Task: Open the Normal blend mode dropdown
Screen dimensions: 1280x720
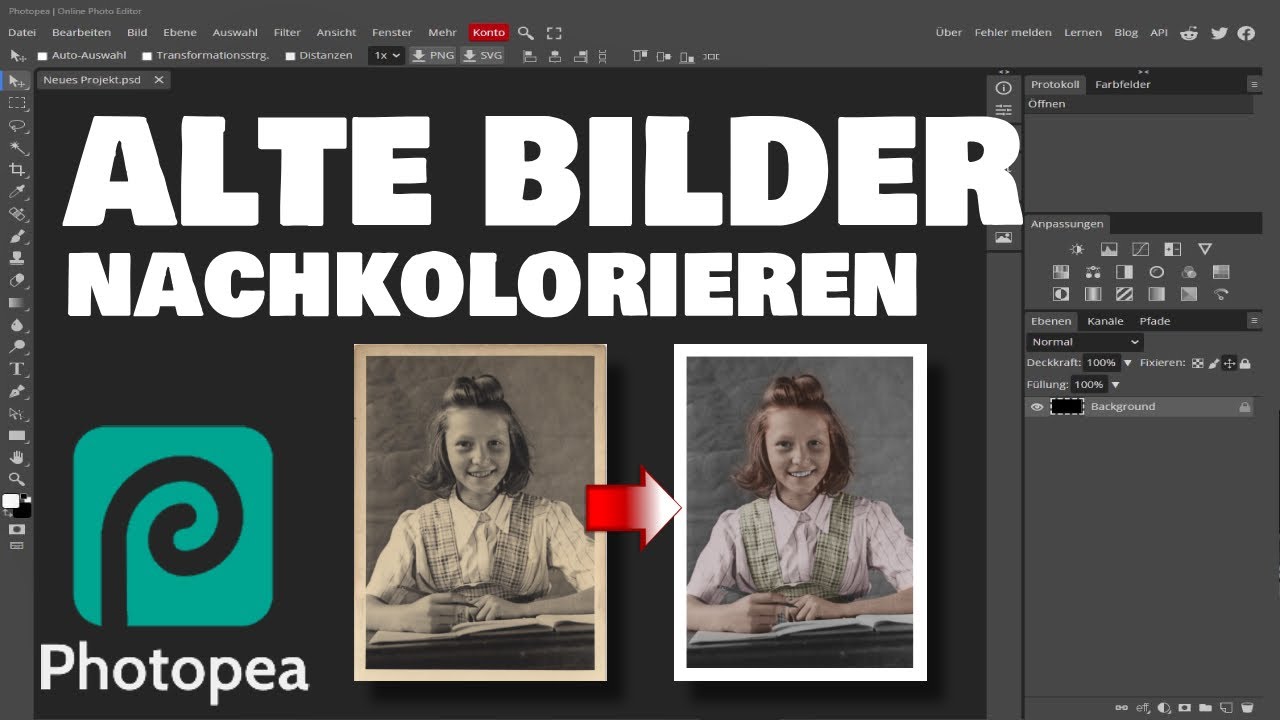Action: tap(1085, 342)
